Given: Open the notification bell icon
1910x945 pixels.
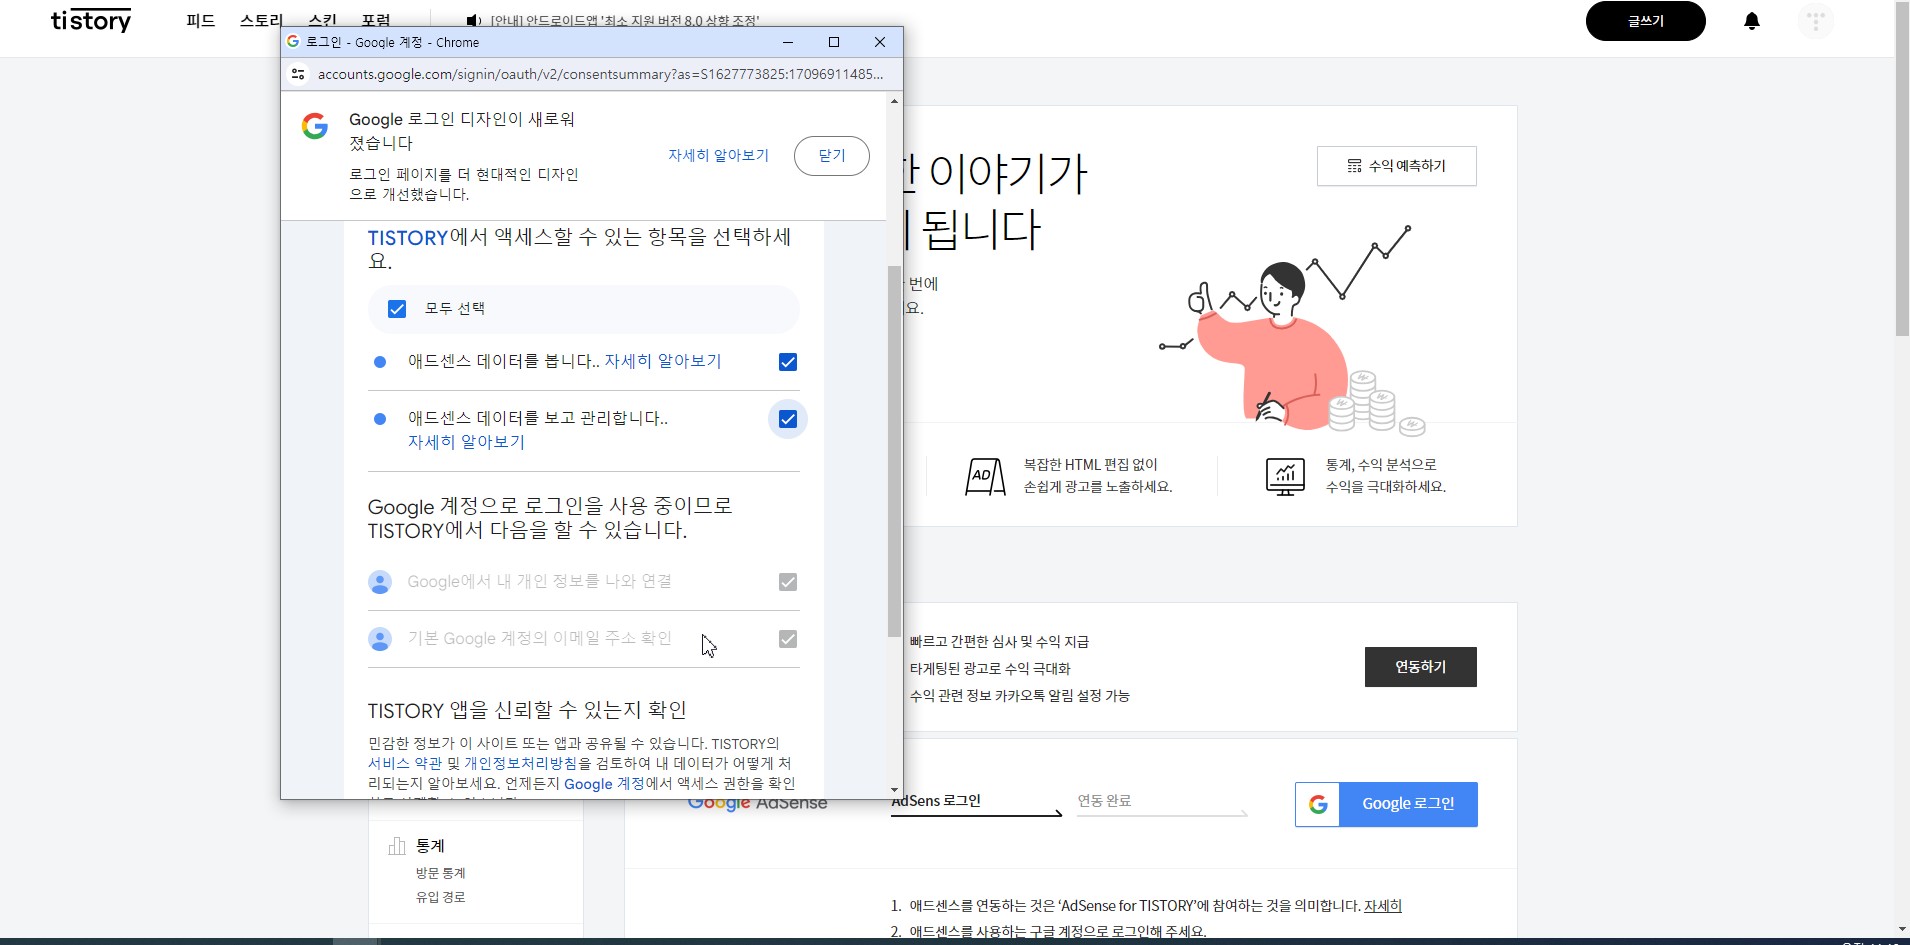Looking at the screenshot, I should point(1751,21).
